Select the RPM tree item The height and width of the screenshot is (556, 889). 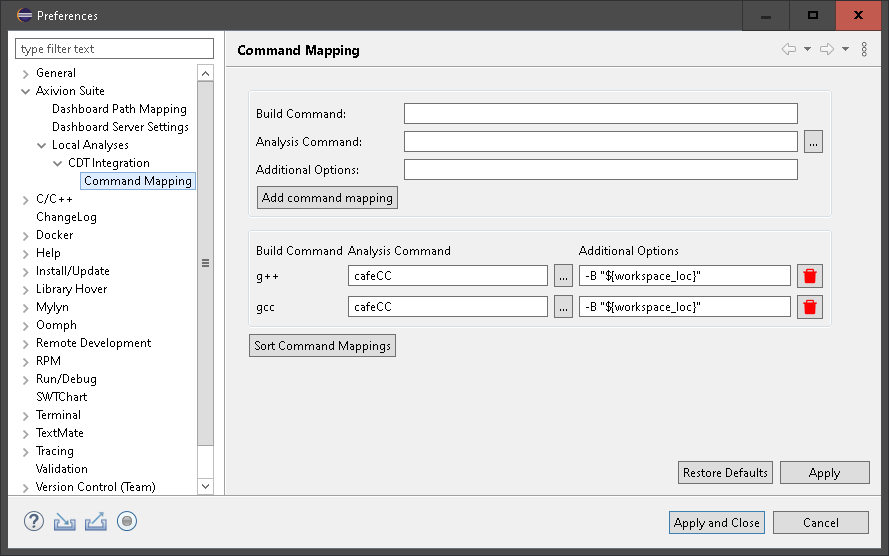(48, 361)
